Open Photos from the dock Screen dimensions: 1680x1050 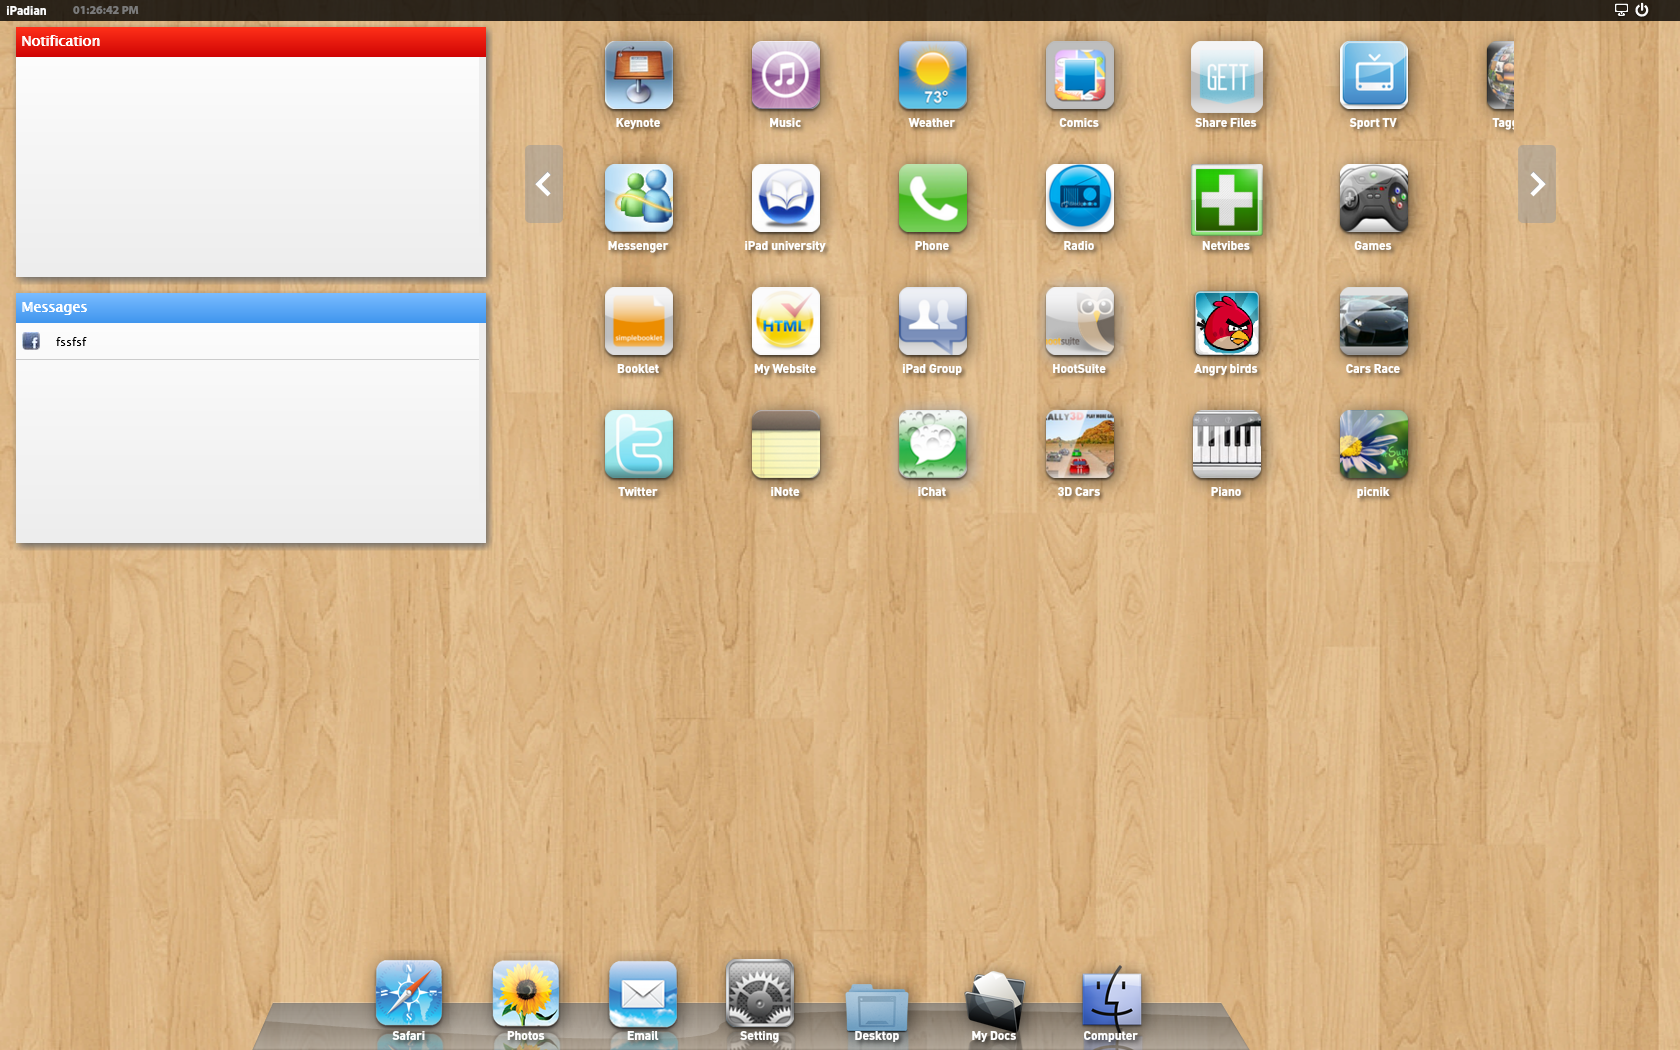(525, 994)
